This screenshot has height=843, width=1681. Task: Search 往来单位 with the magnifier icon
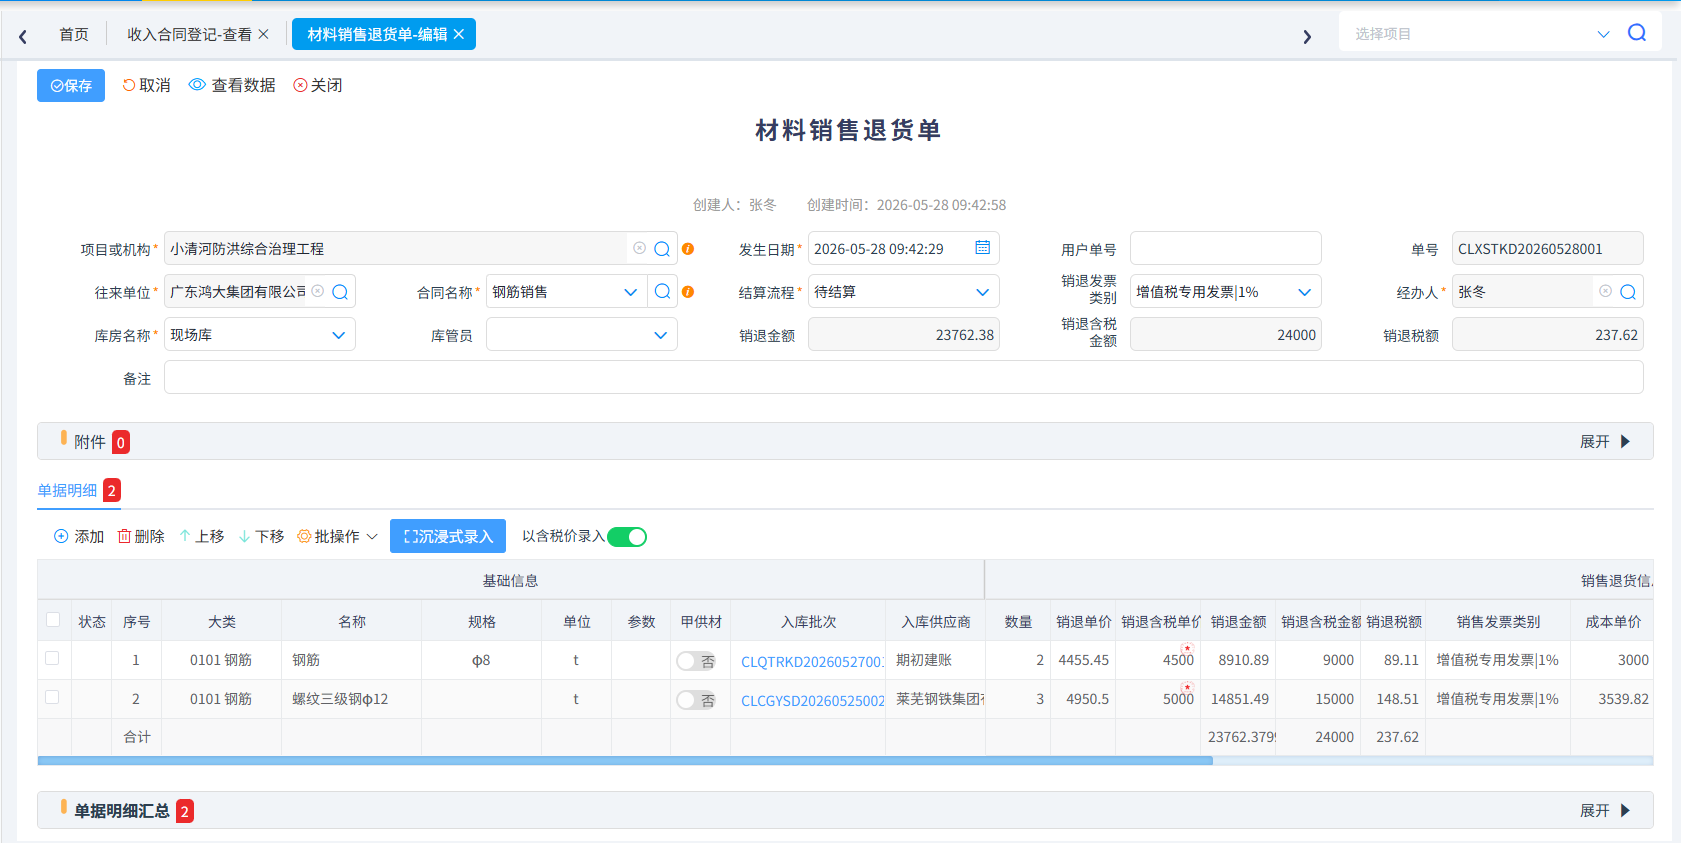click(x=340, y=292)
